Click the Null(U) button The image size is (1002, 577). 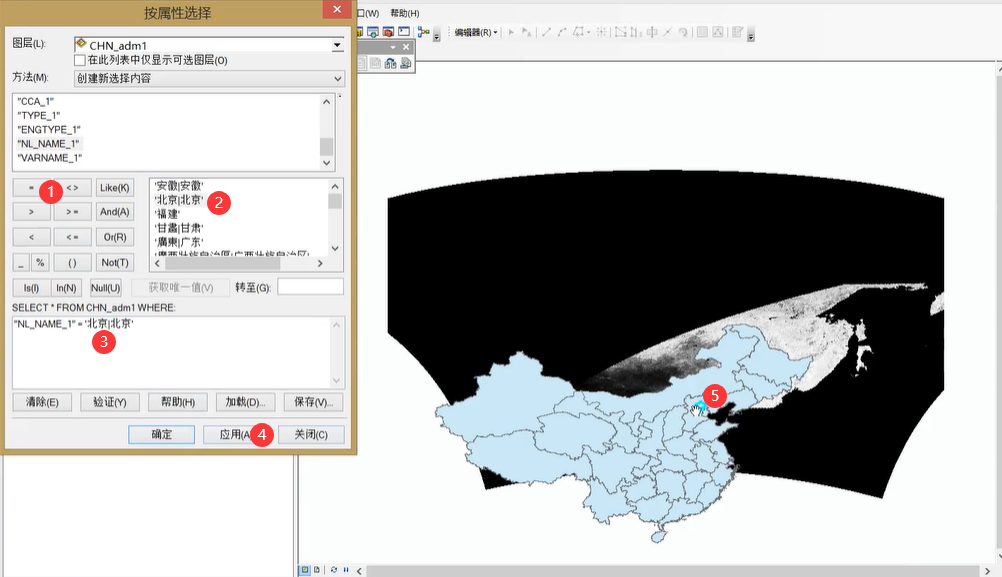[105, 288]
